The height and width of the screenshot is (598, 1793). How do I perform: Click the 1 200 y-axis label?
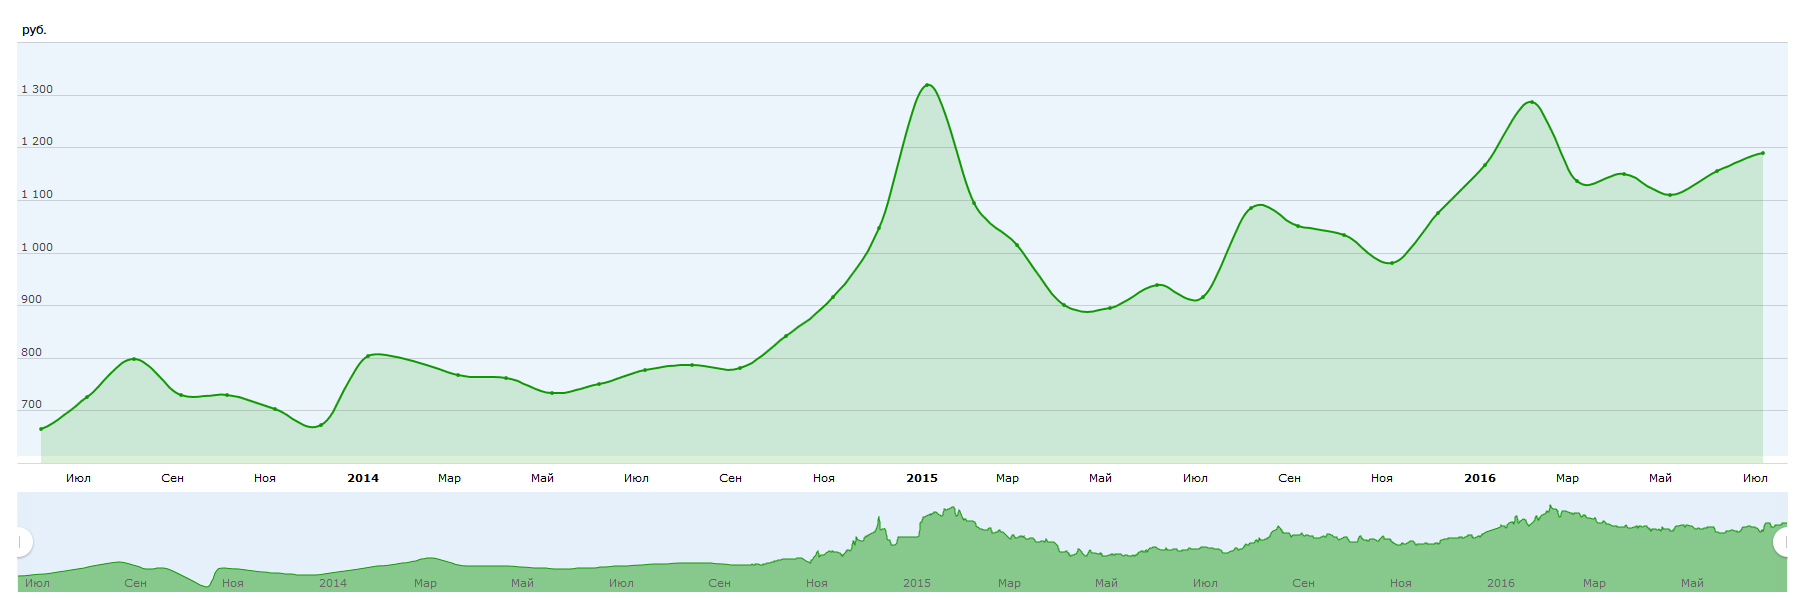click(37, 141)
